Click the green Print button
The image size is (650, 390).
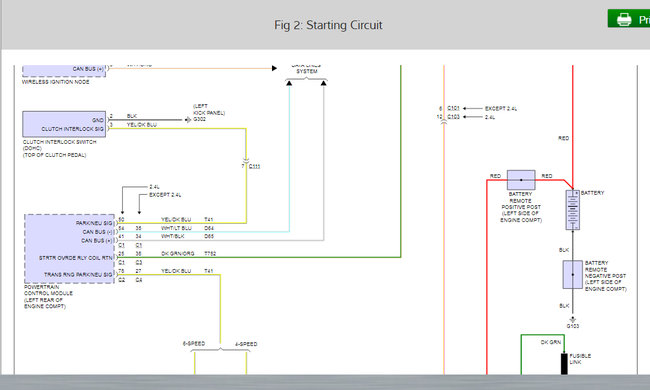coord(629,19)
